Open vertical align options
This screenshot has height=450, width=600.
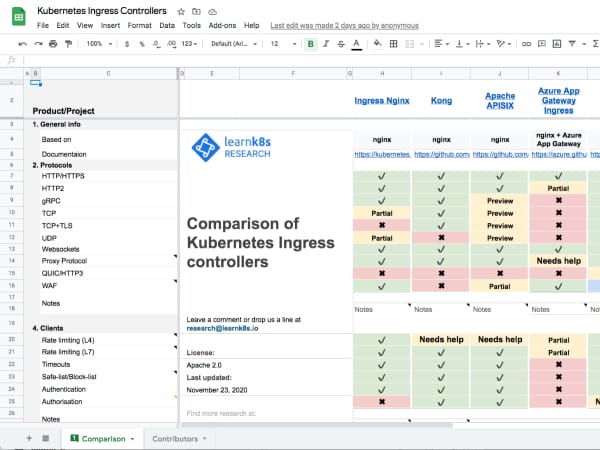(462, 44)
